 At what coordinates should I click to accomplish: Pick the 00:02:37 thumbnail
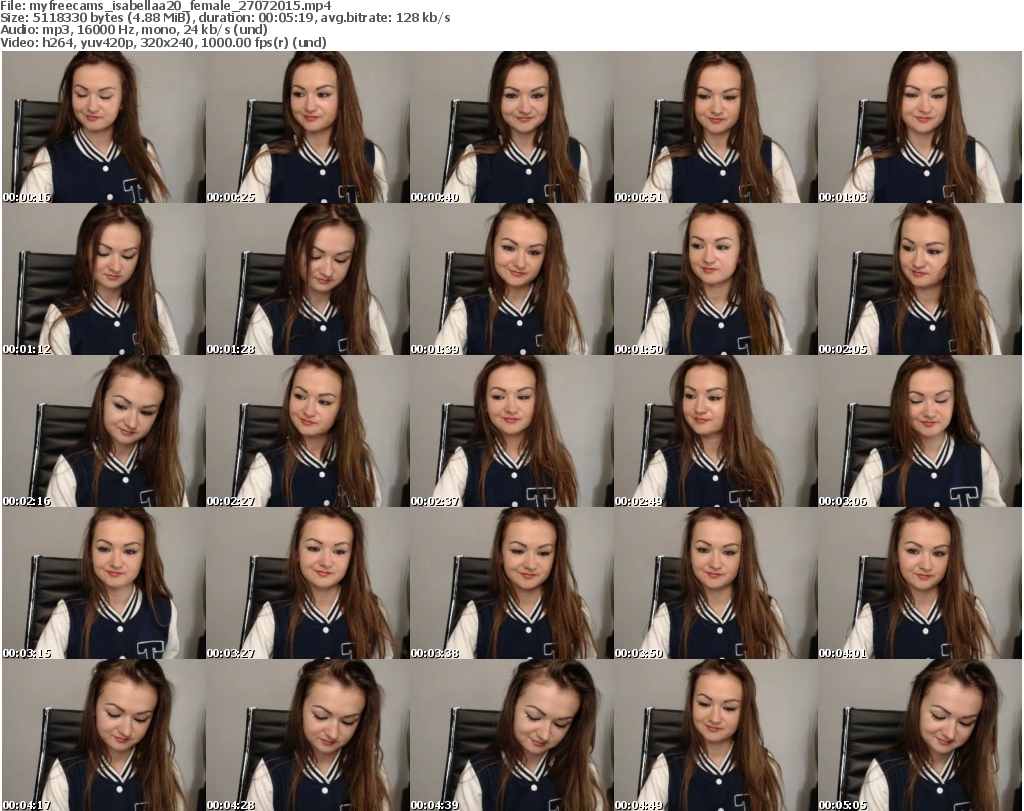pyautogui.click(x=511, y=431)
